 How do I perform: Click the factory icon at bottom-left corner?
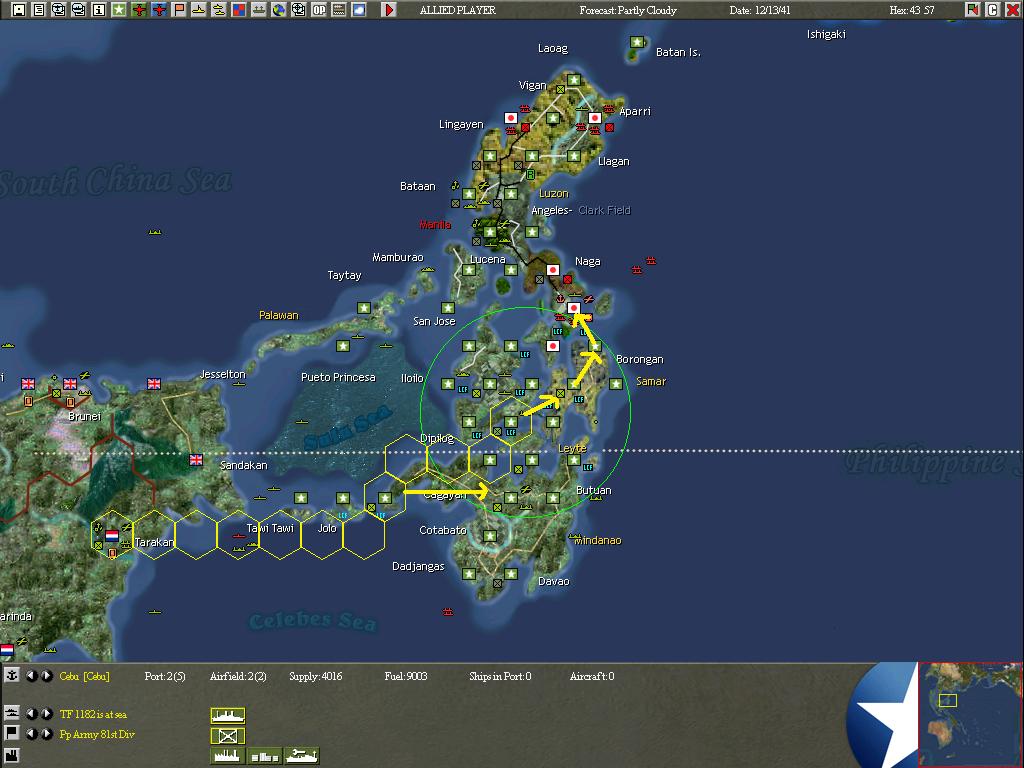pyautogui.click(x=12, y=756)
